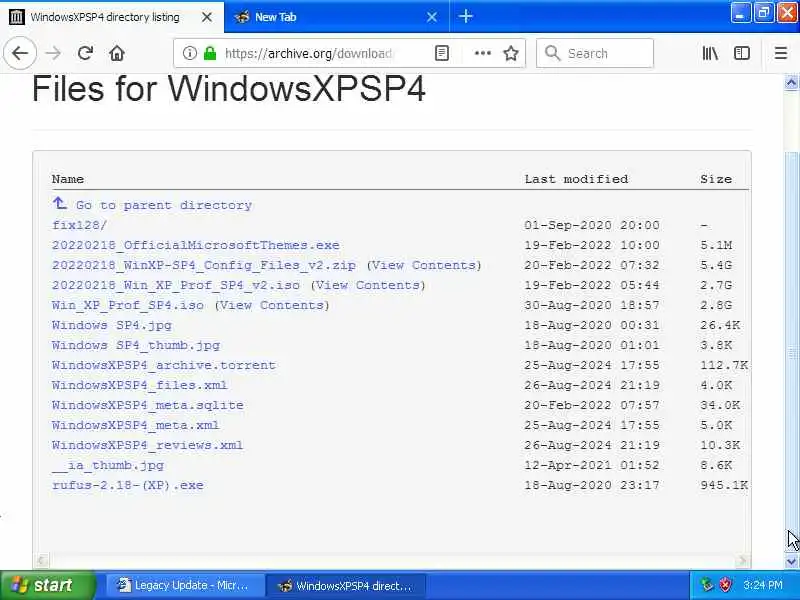Click the green secure connection padlock
Viewport: 800px width, 600px height.
pos(210,53)
